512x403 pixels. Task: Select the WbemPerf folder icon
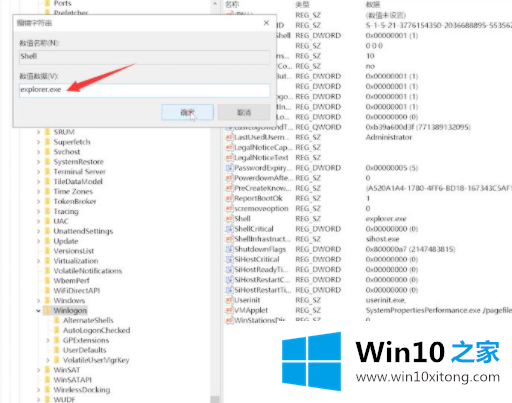(48, 281)
